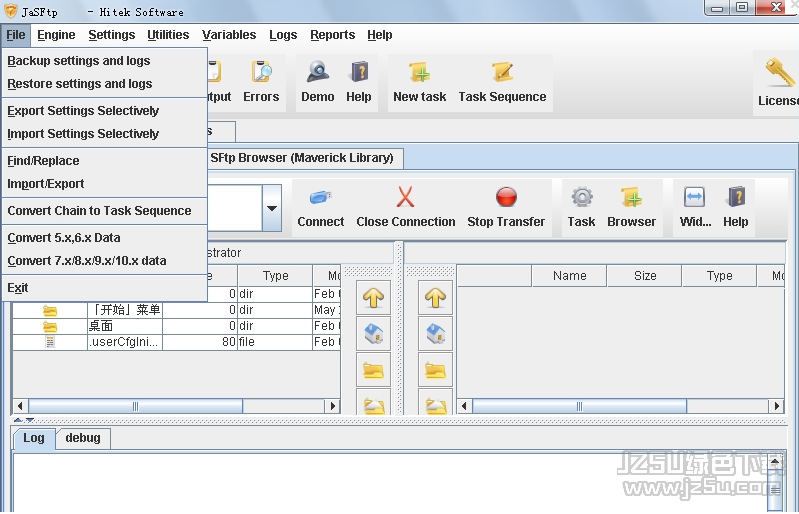Open the File menu
This screenshot has width=799, height=514.
click(x=15, y=35)
